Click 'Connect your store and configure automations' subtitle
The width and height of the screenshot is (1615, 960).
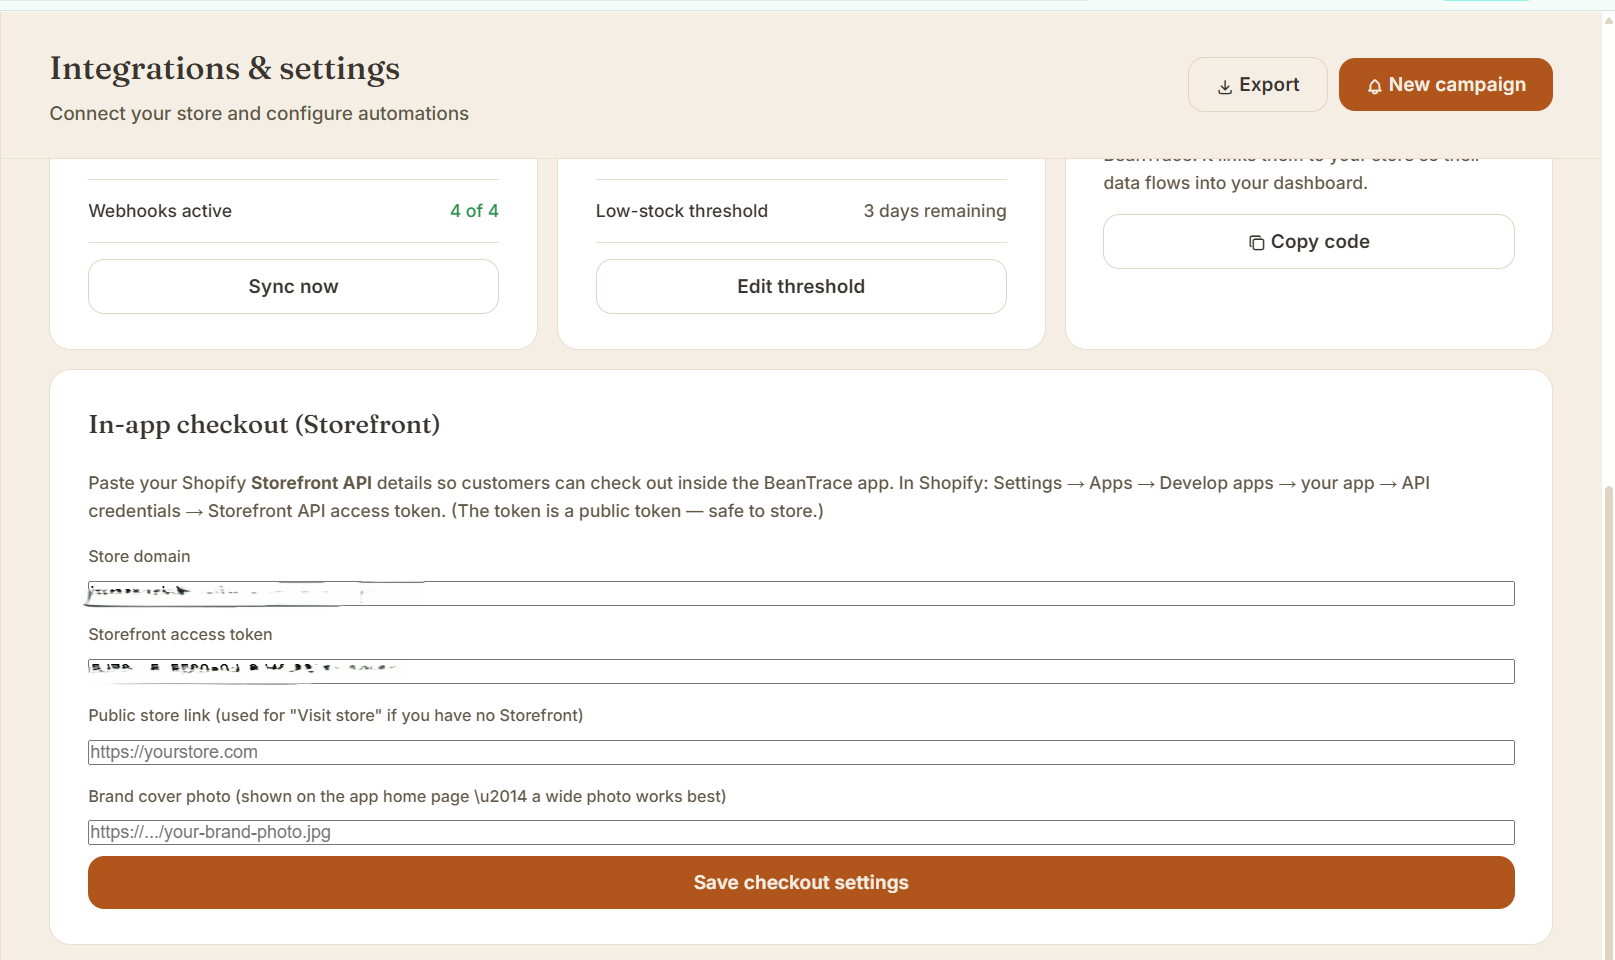click(x=259, y=113)
